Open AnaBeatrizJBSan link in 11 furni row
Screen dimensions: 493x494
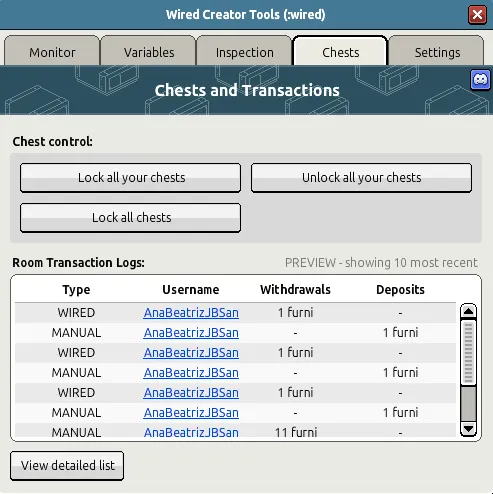point(191,432)
